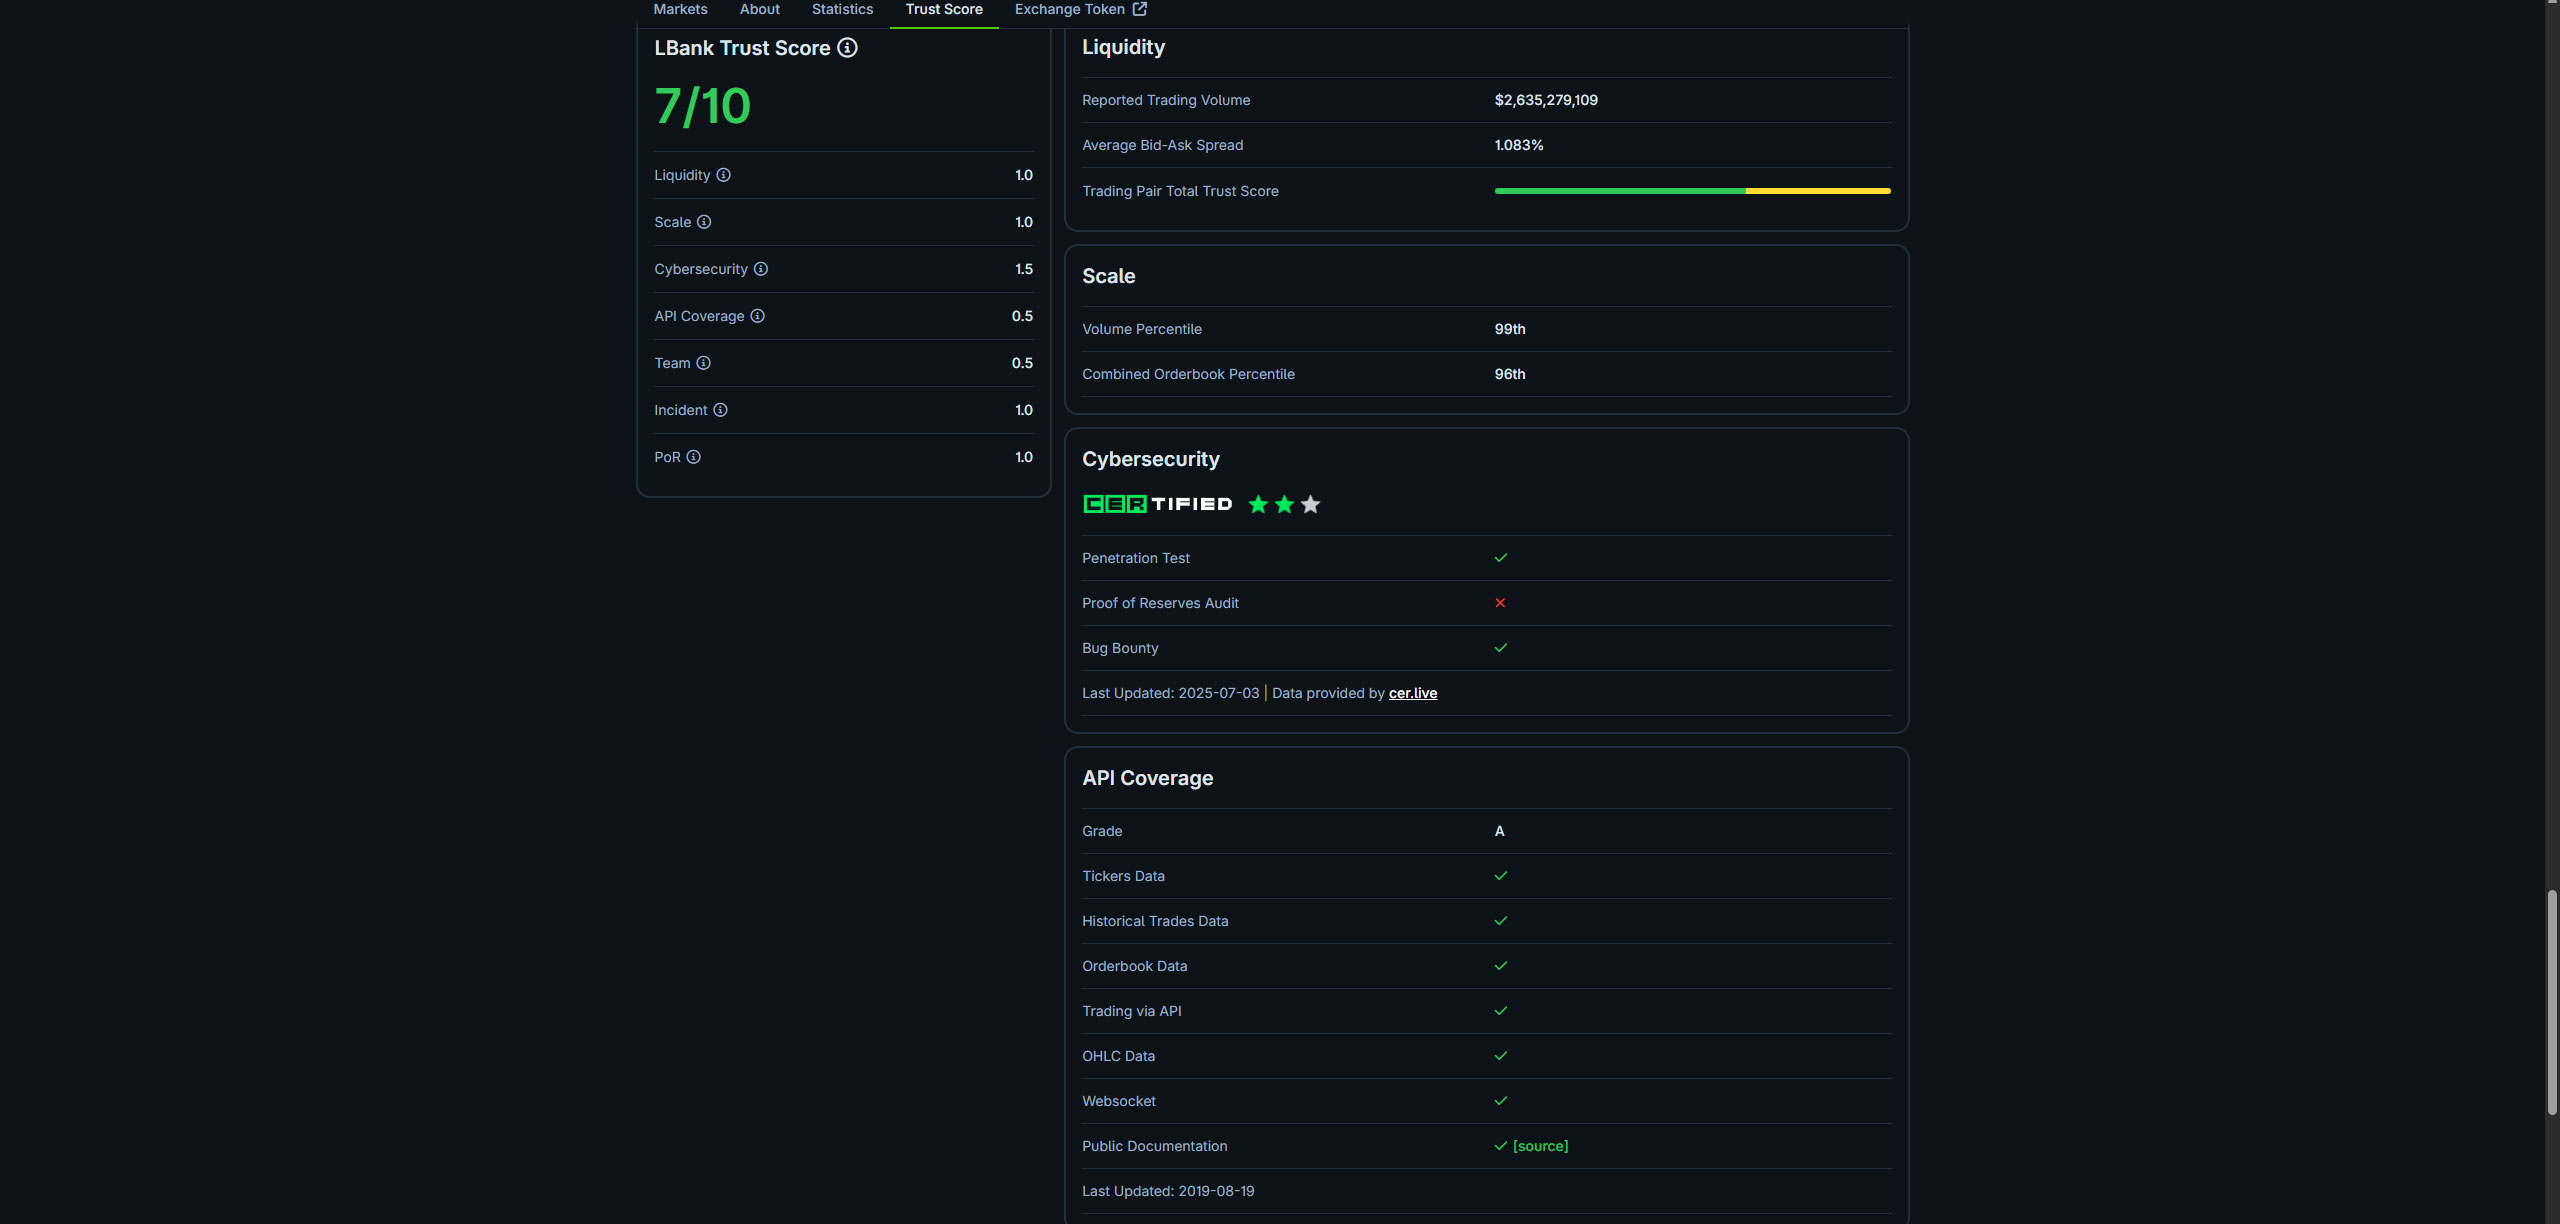
Task: Click the Combined Orderbook Percentile value 96th
Action: click(1510, 374)
